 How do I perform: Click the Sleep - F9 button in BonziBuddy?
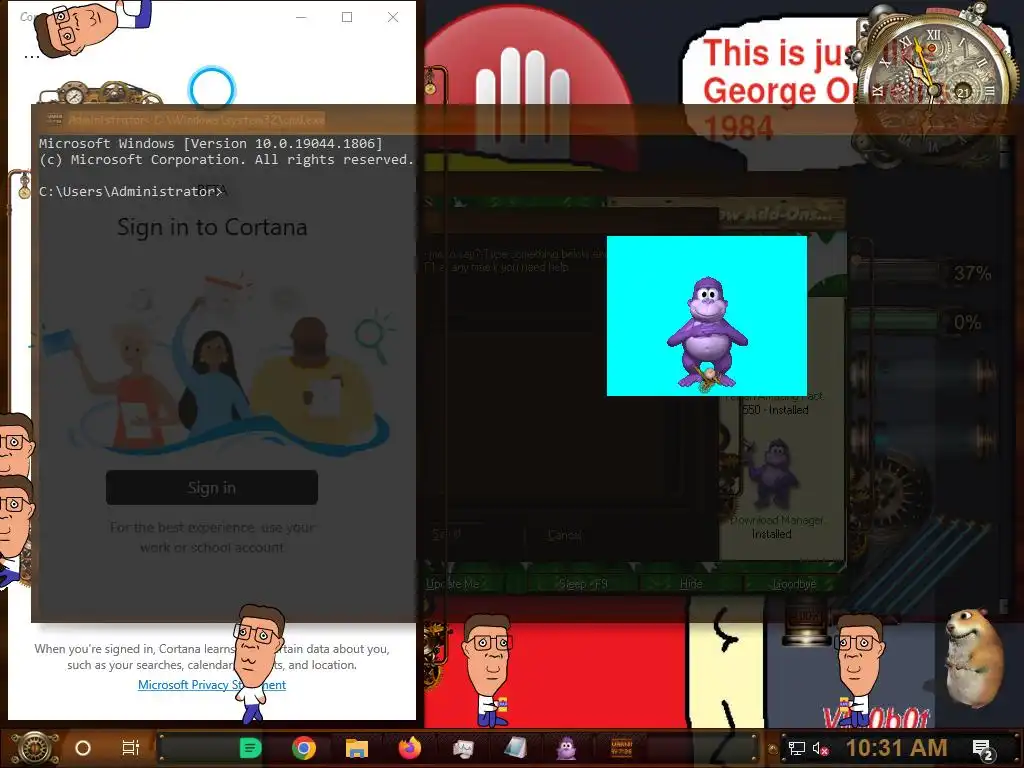pos(583,584)
